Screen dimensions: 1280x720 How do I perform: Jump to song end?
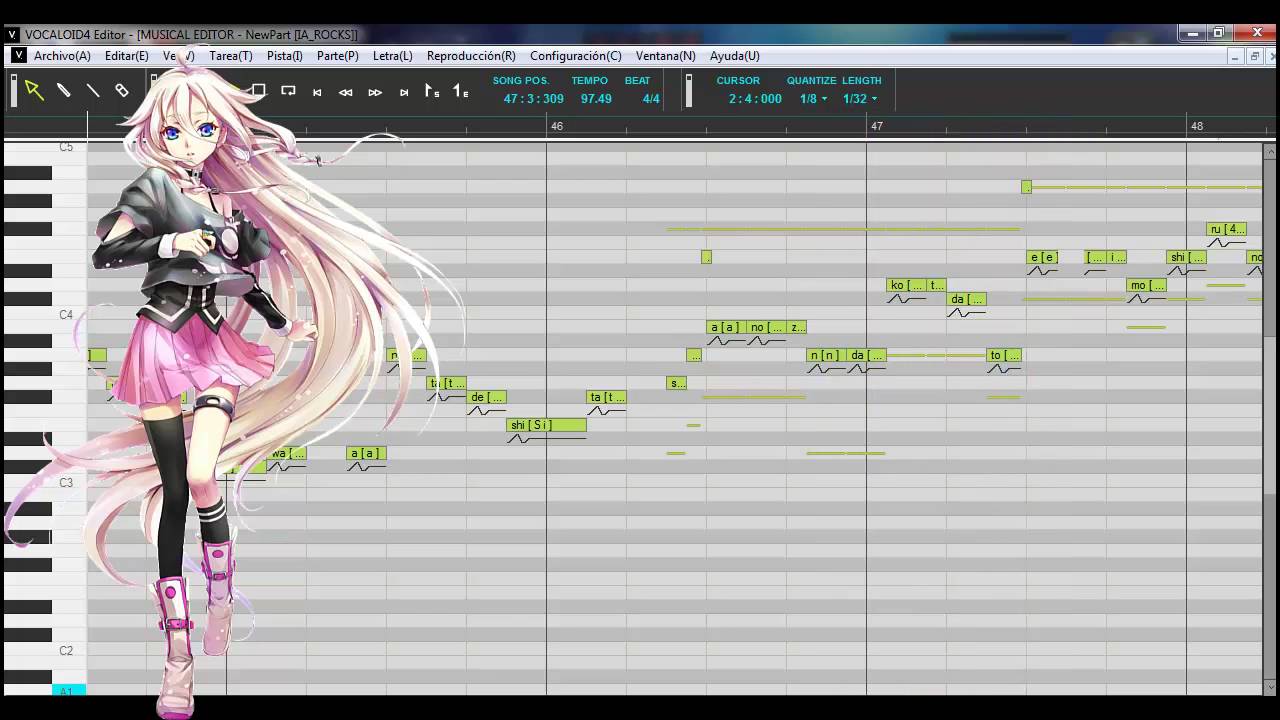(404, 92)
